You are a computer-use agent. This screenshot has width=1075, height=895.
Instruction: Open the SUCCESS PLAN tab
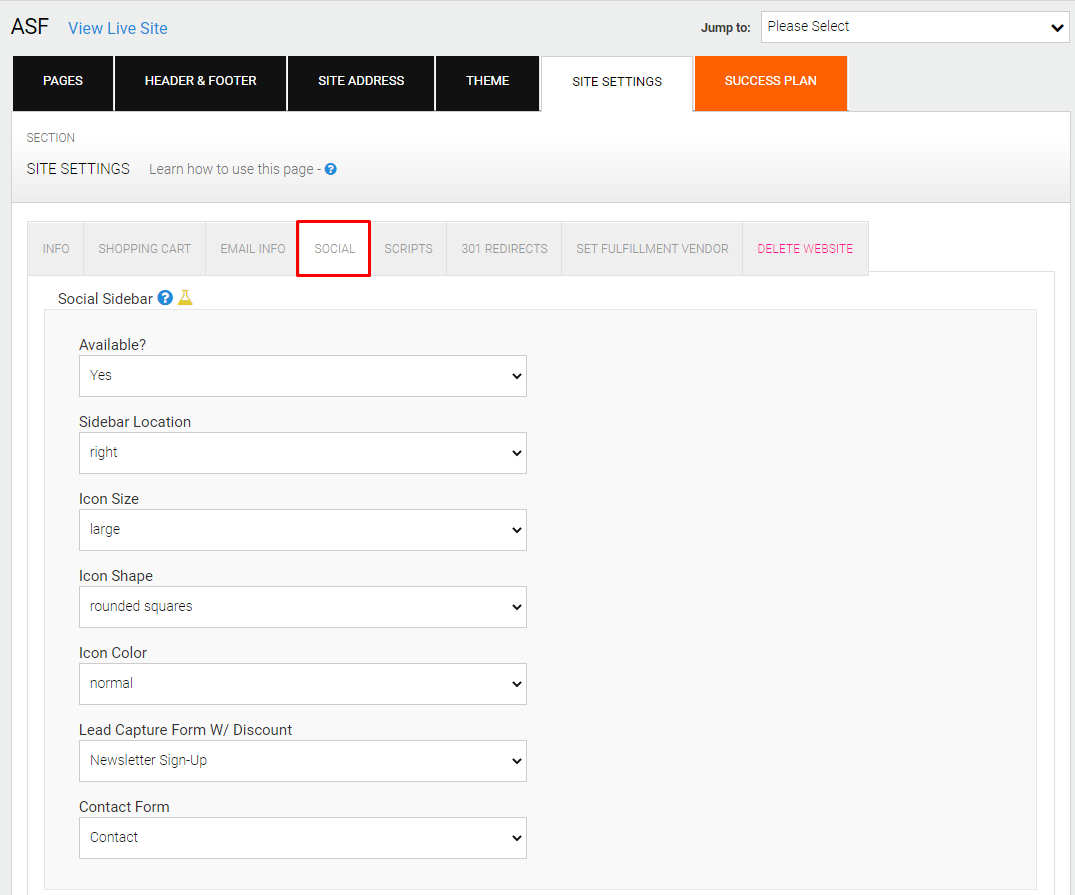770,83
